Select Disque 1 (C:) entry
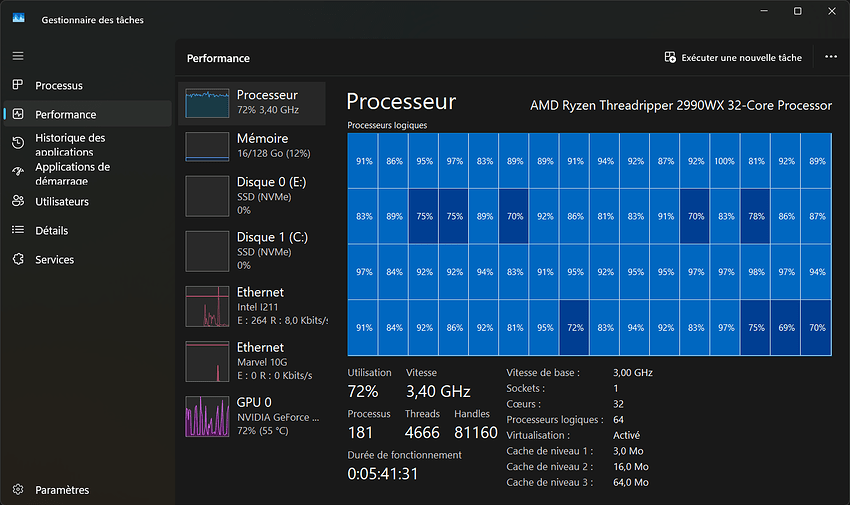This screenshot has height=505, width=850. 252,251
